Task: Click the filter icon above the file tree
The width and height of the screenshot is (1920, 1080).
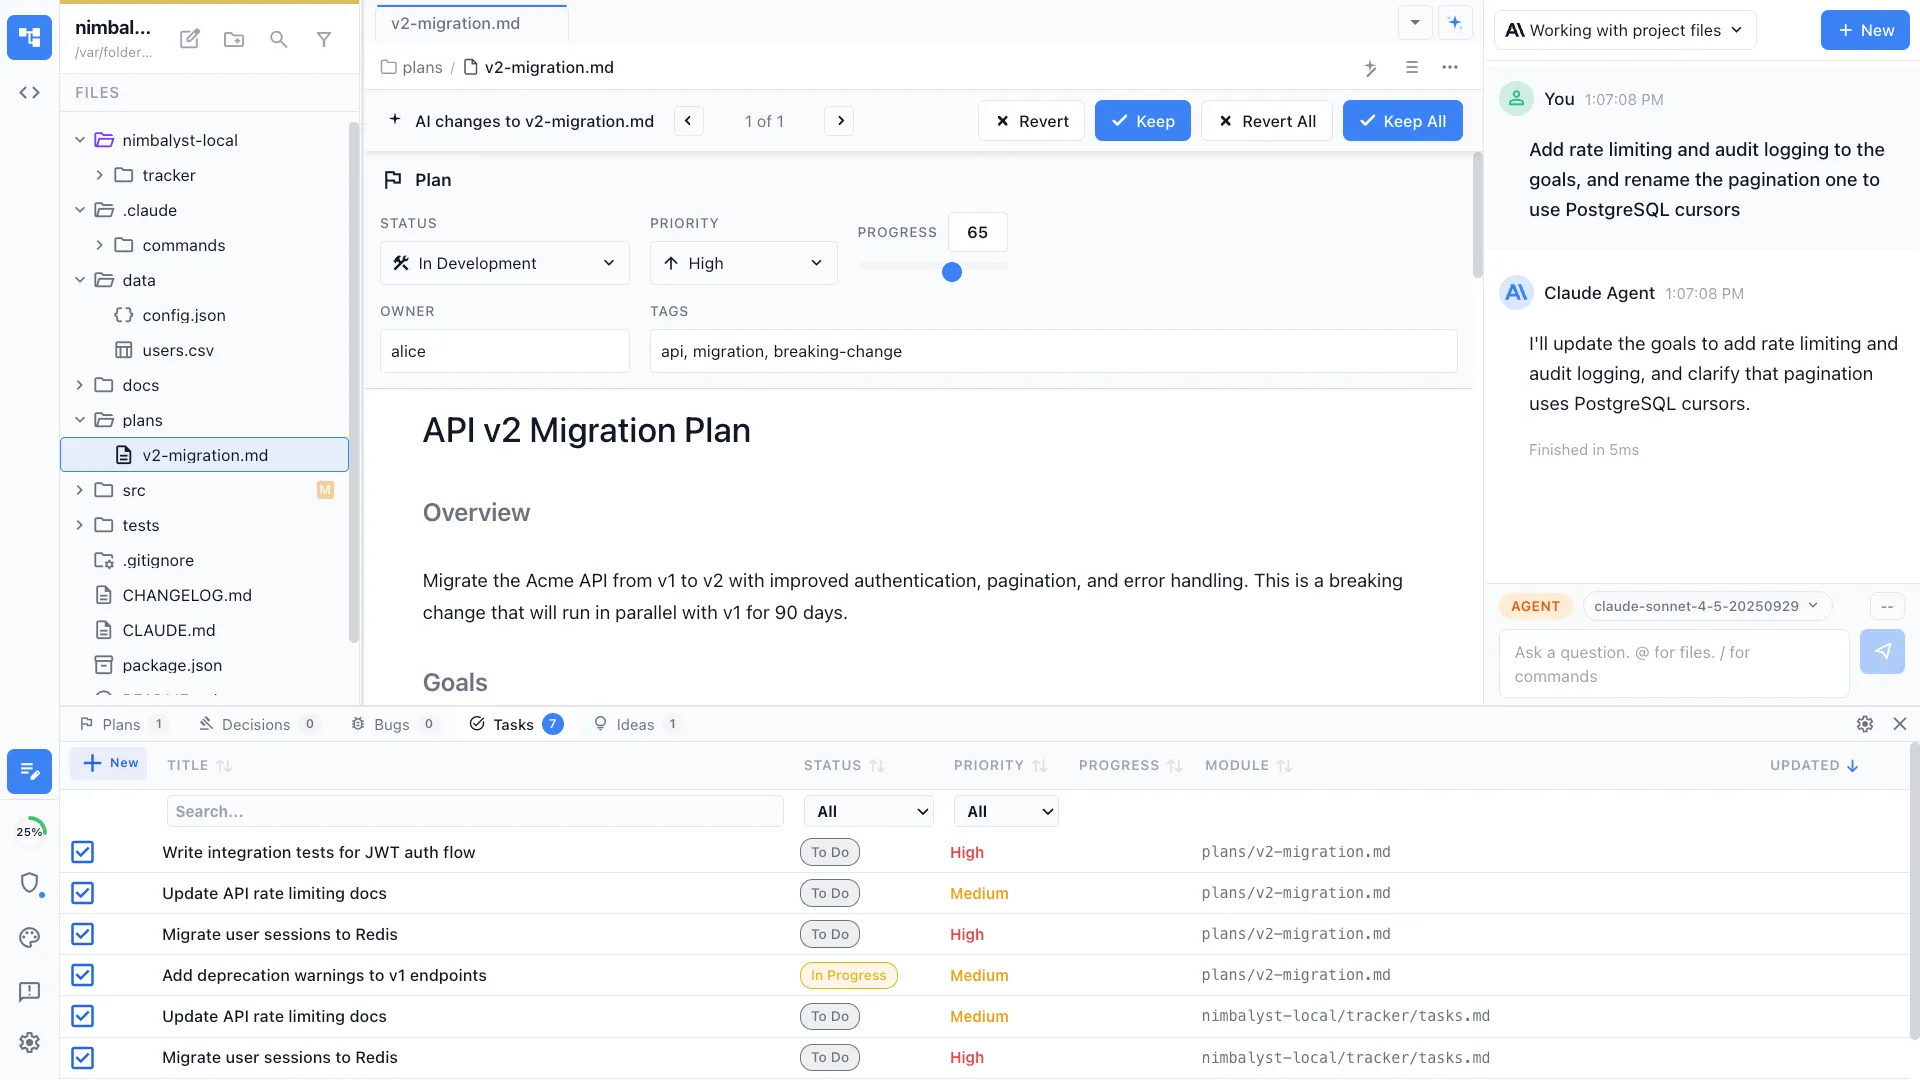Action: click(x=323, y=39)
